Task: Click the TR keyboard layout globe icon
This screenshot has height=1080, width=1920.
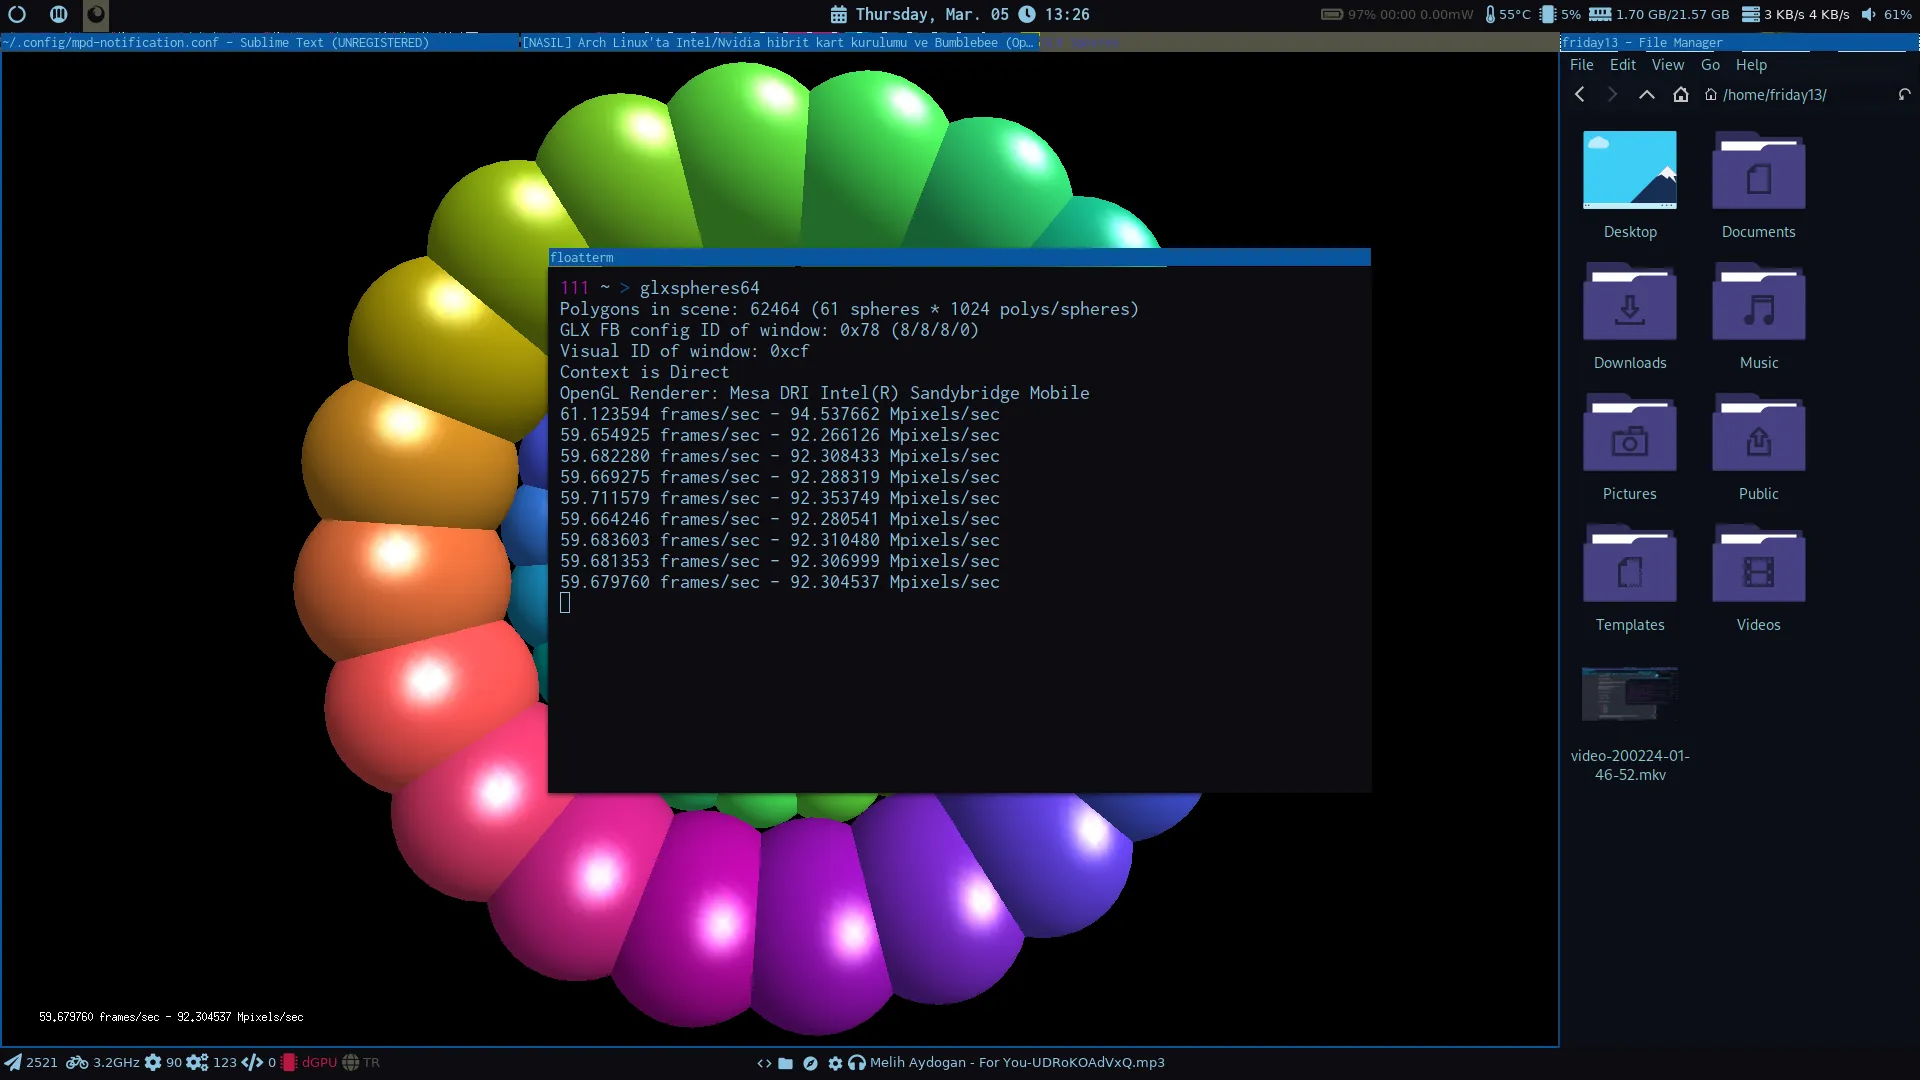Action: [350, 1063]
